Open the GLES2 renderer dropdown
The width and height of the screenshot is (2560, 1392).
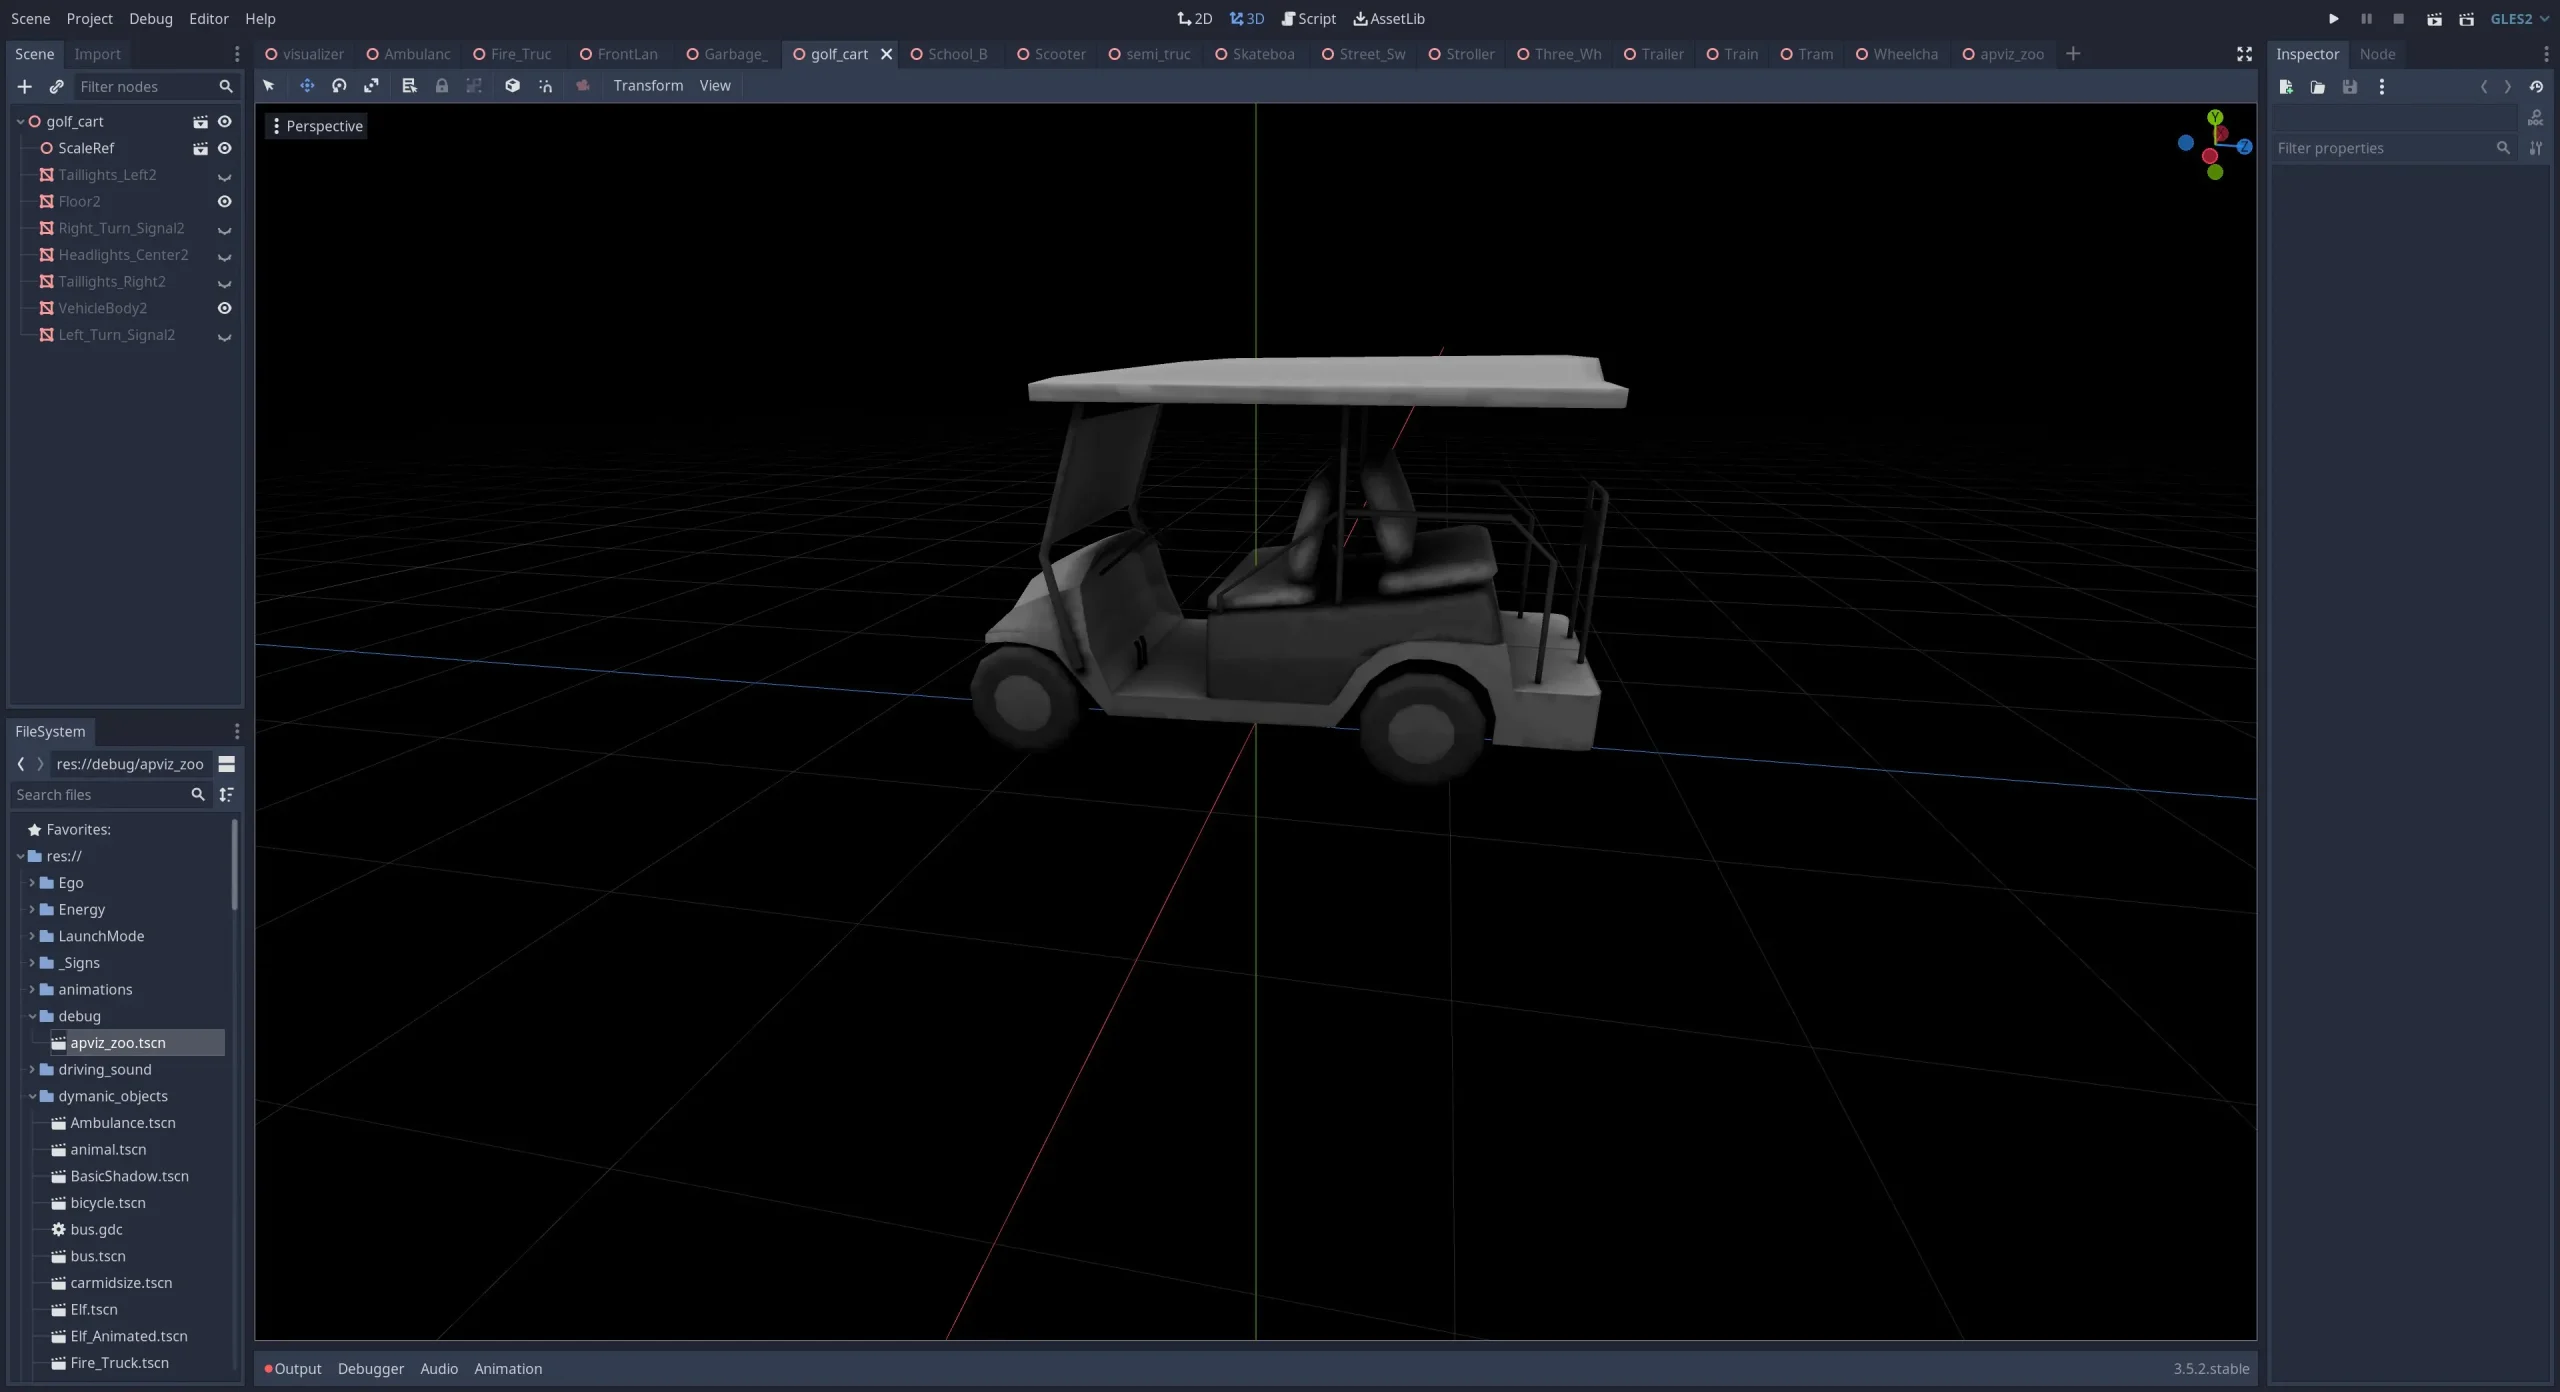click(x=2519, y=19)
